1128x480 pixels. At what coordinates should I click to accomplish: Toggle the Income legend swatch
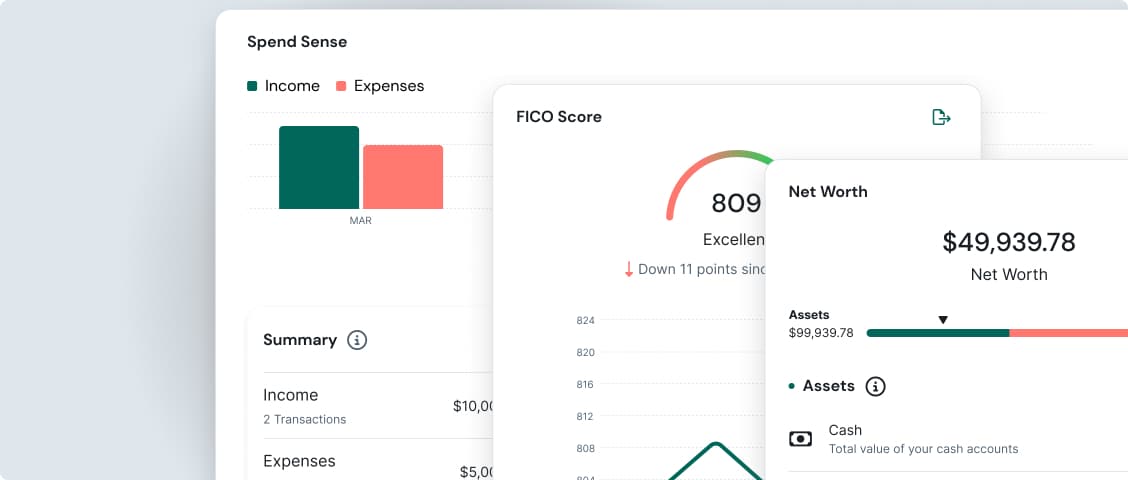[x=252, y=86]
